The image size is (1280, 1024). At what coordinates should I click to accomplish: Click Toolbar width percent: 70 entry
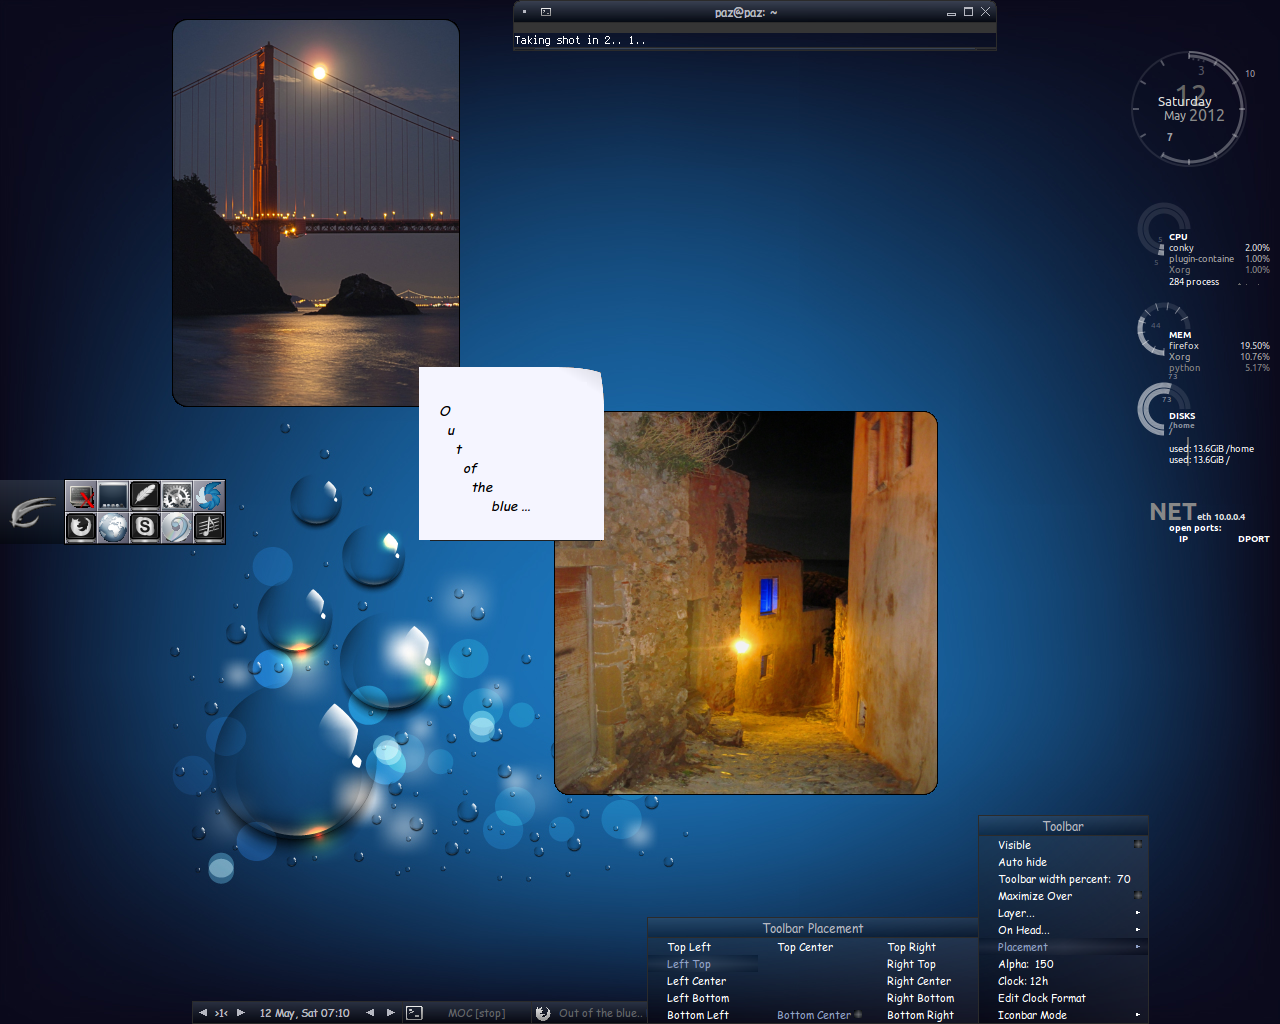[1064, 879]
